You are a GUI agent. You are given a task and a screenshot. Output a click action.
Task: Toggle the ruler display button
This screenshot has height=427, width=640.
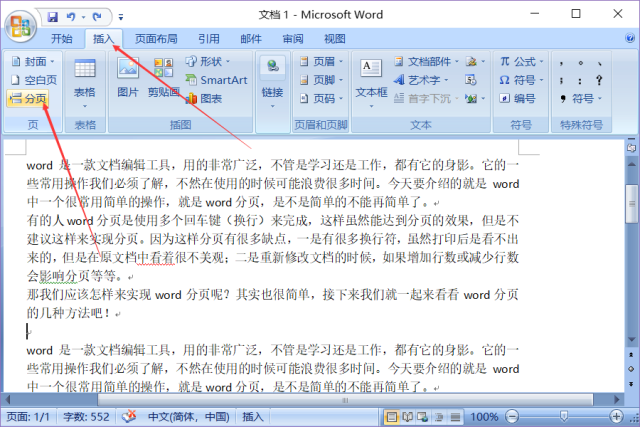[x=631, y=147]
